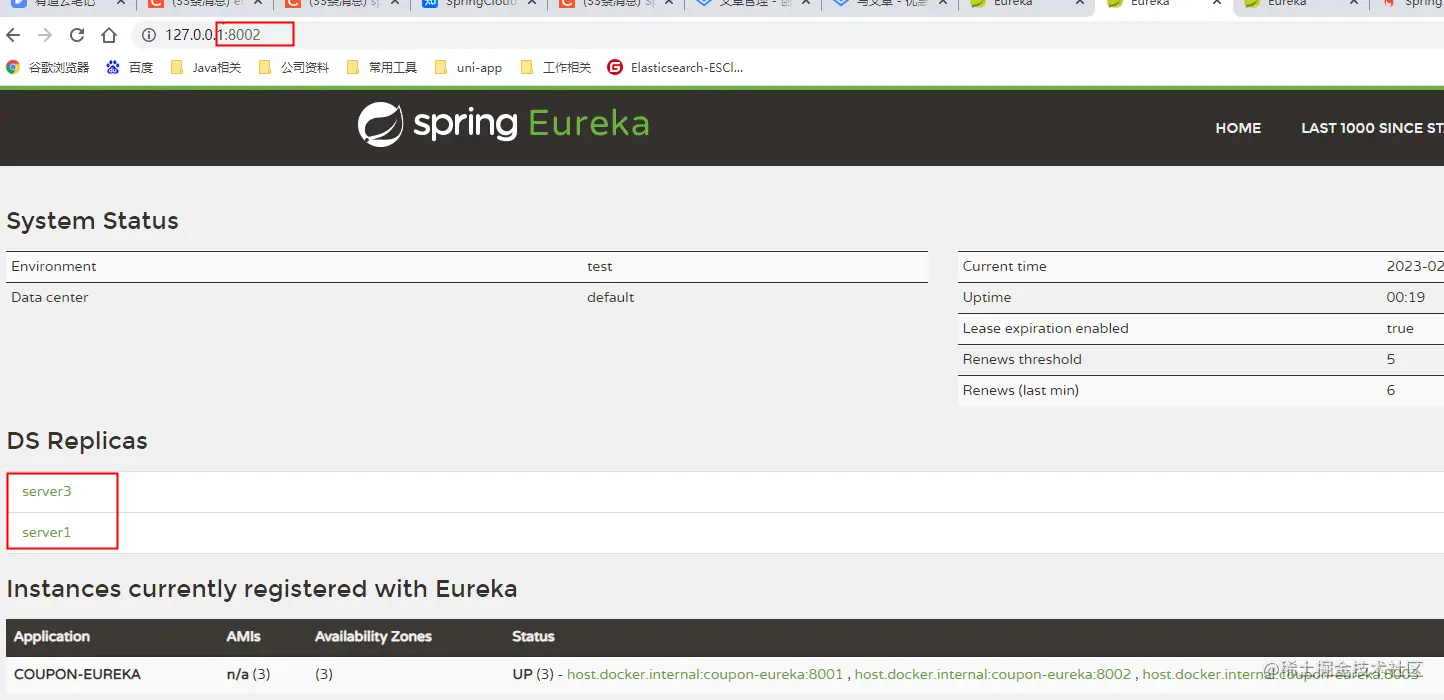Open the server1 replica link

(47, 532)
